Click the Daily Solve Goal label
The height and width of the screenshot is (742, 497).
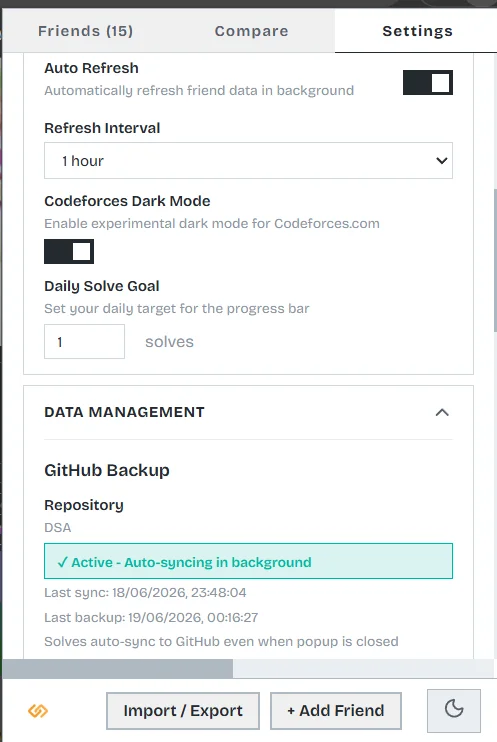click(101, 286)
